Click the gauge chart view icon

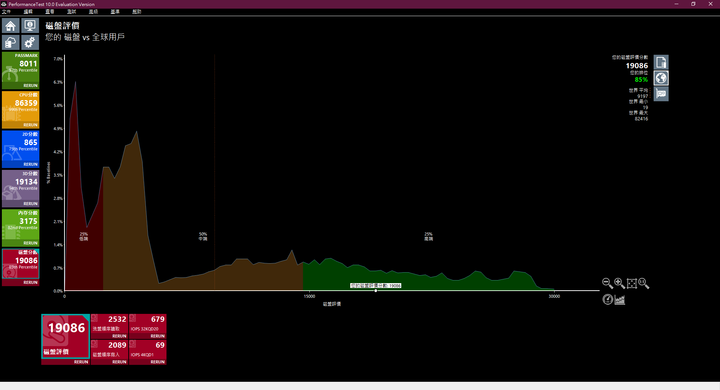607,300
